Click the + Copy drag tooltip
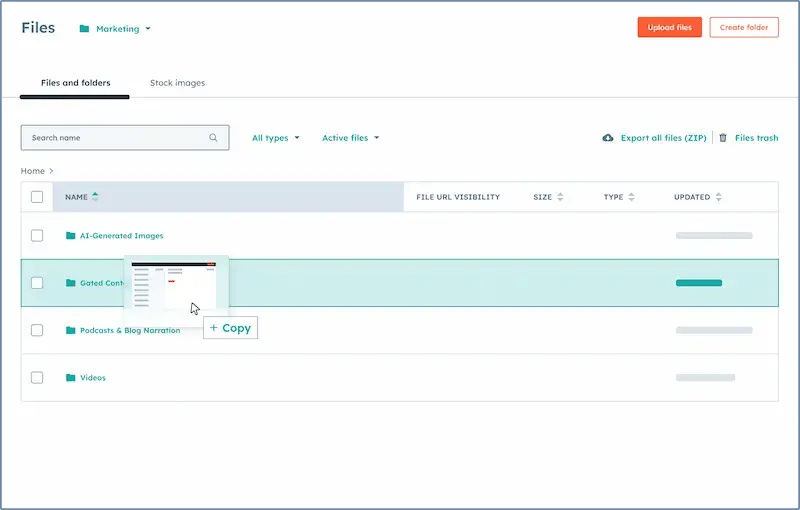Screen dimensions: 800x510 [x=230, y=328]
